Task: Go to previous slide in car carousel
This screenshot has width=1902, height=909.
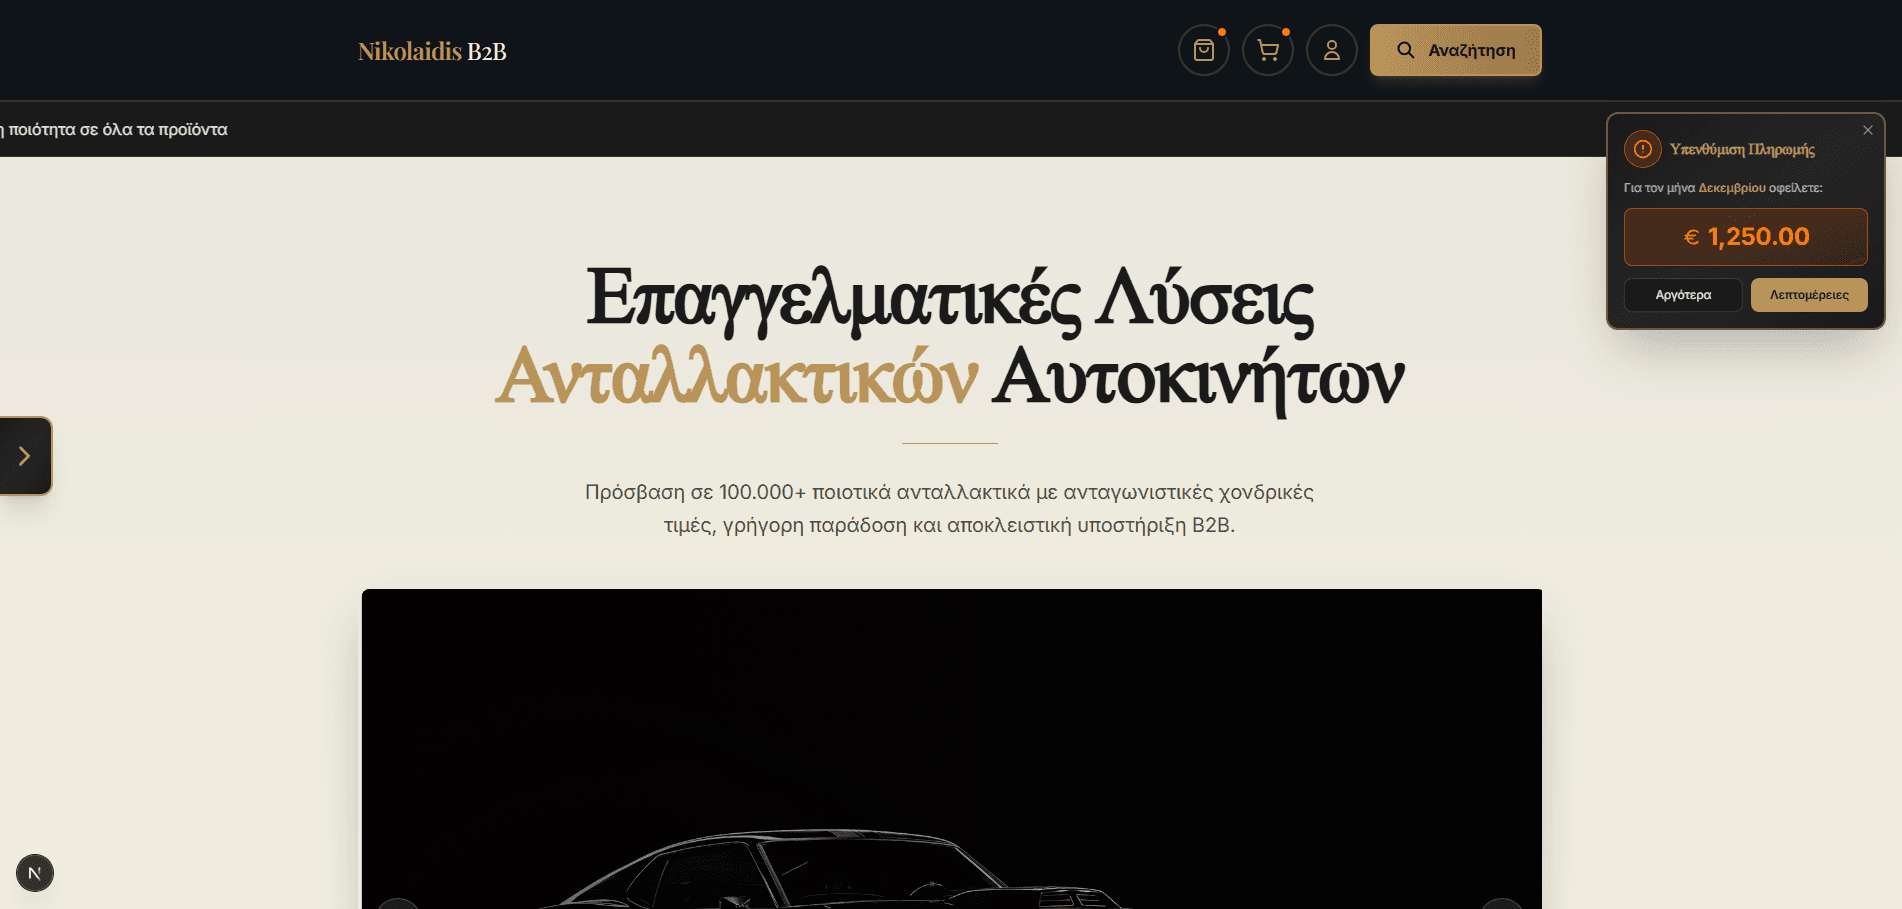Action: [398, 902]
